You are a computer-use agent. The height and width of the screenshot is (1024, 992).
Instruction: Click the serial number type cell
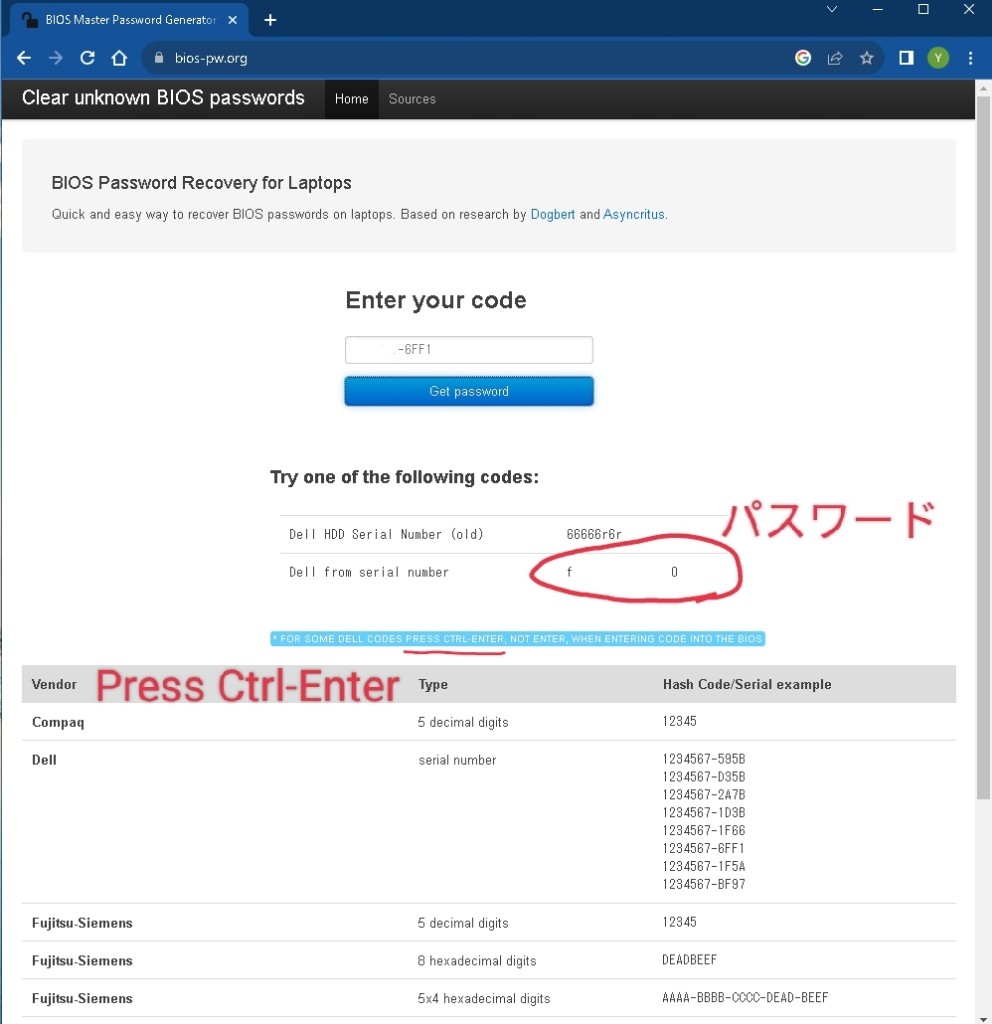pos(457,760)
